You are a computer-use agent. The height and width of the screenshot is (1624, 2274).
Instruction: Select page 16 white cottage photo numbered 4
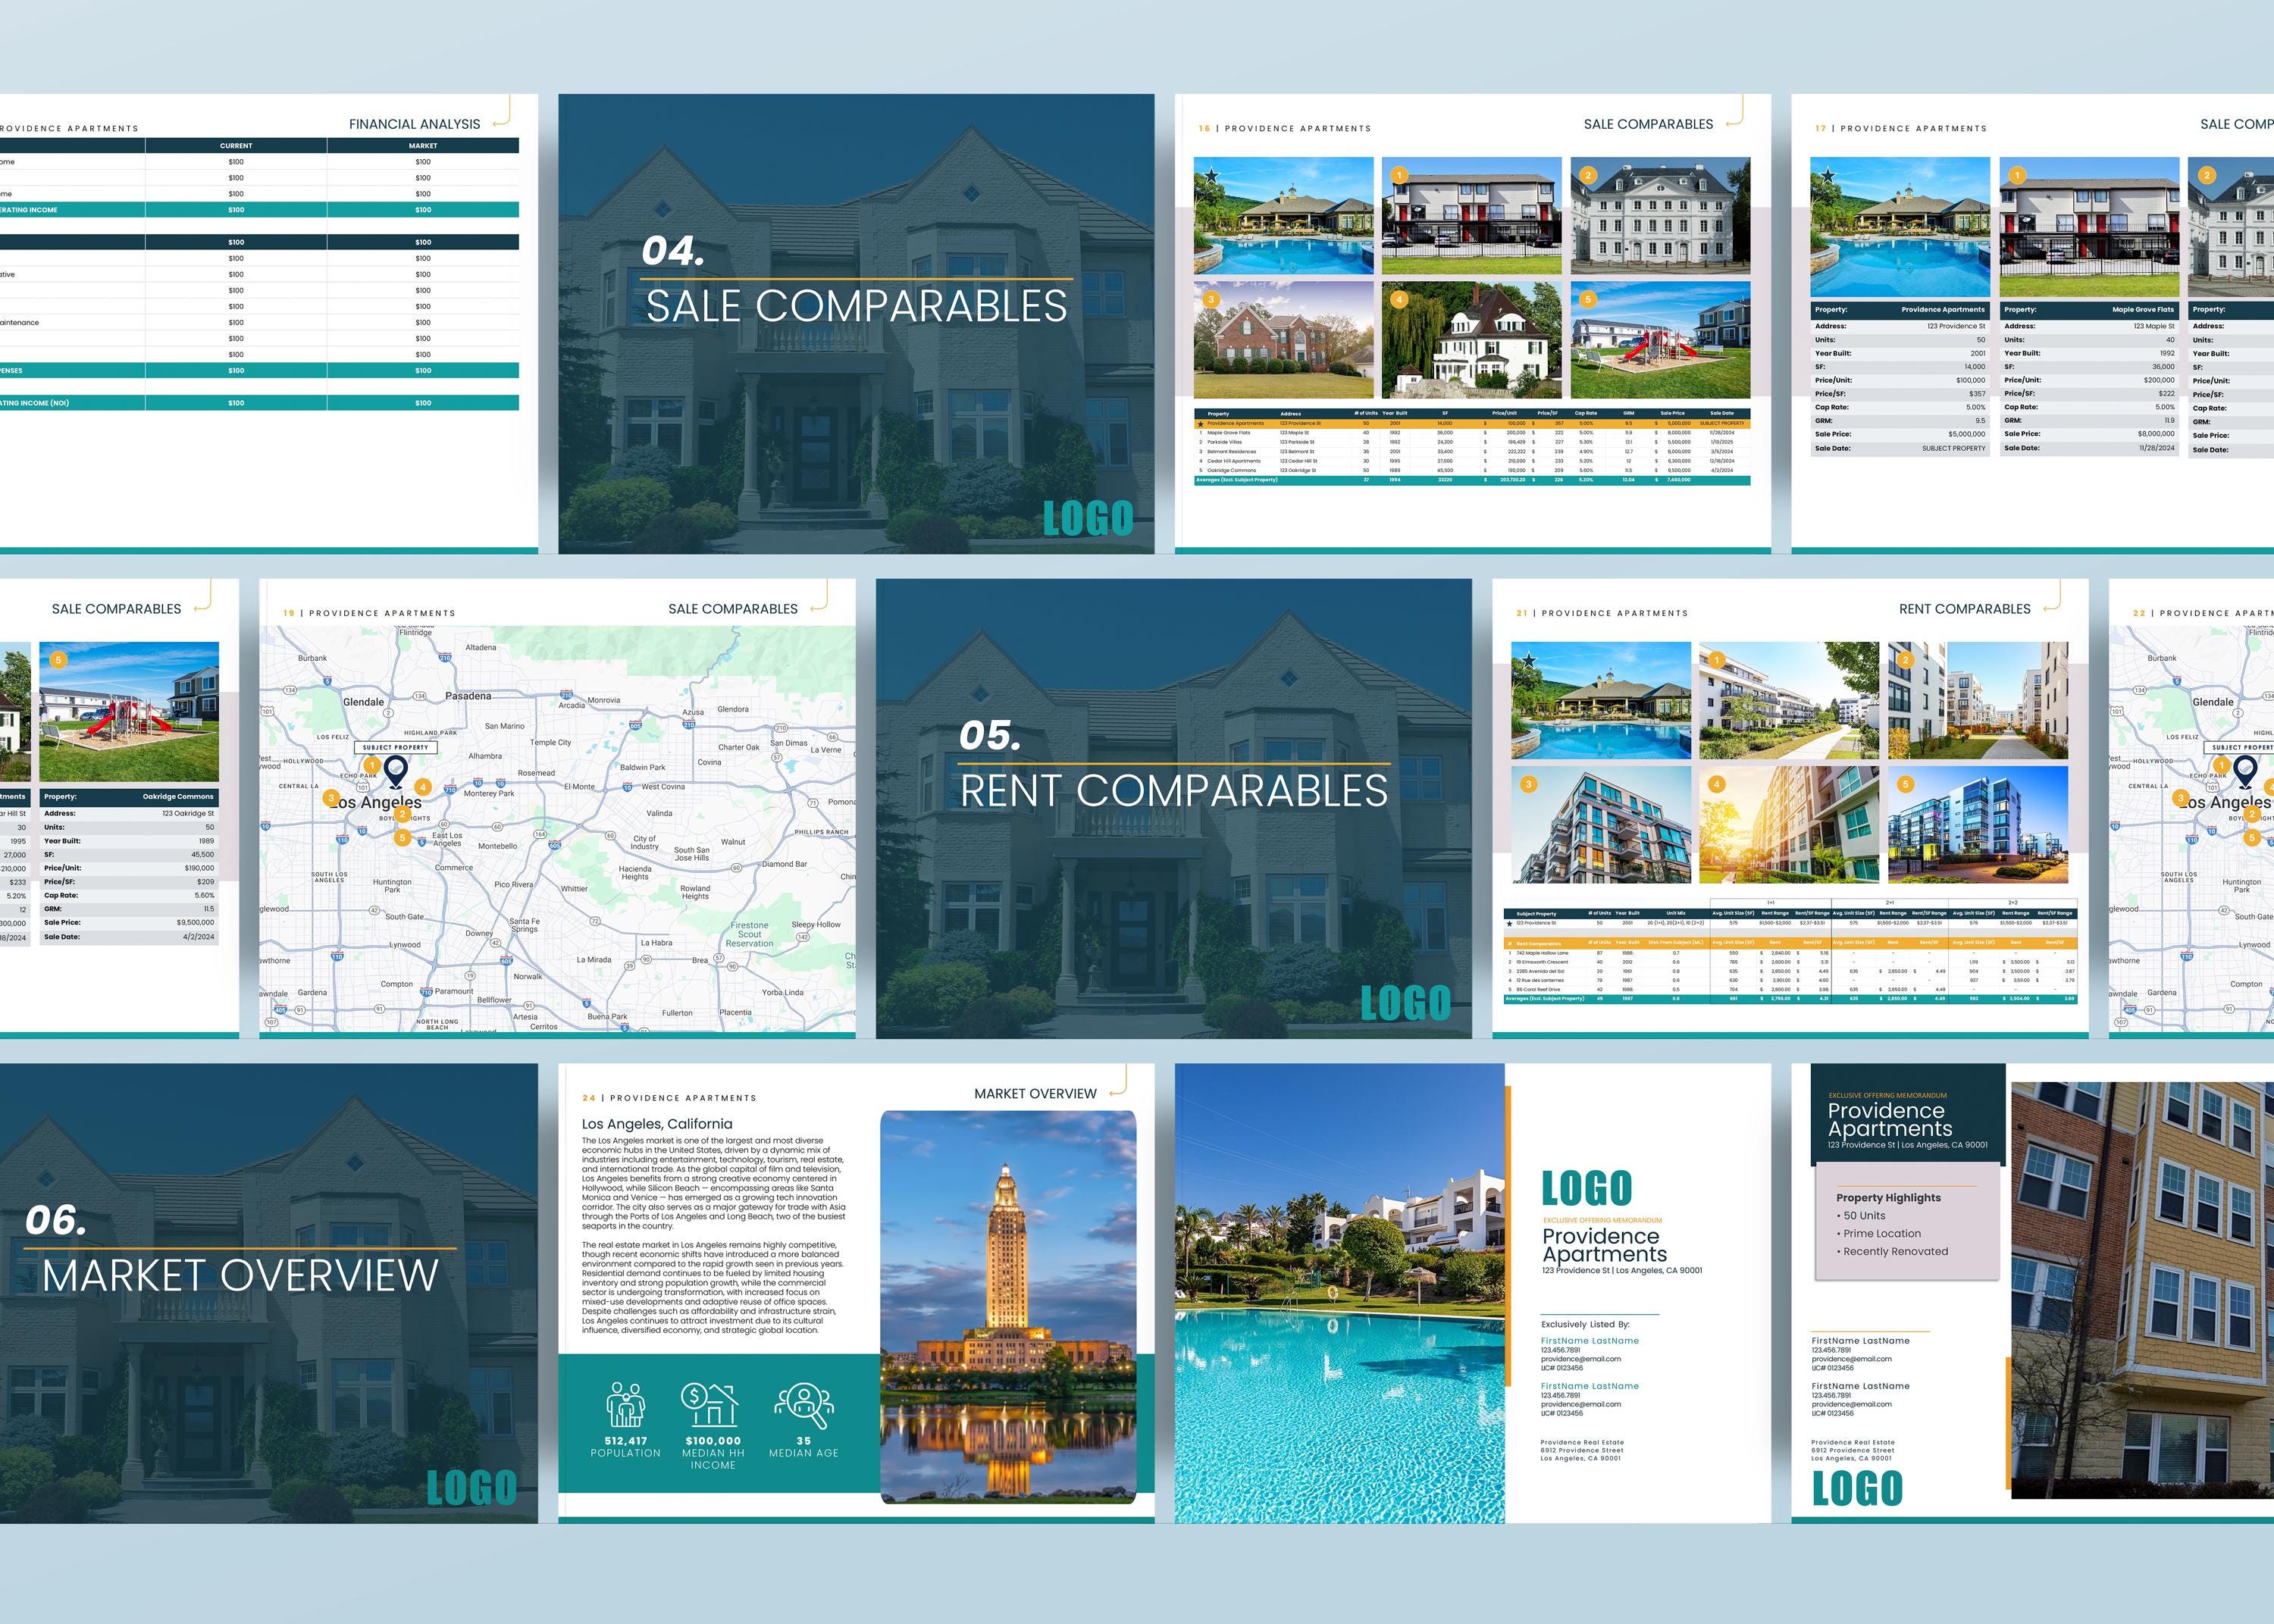pos(1471,339)
